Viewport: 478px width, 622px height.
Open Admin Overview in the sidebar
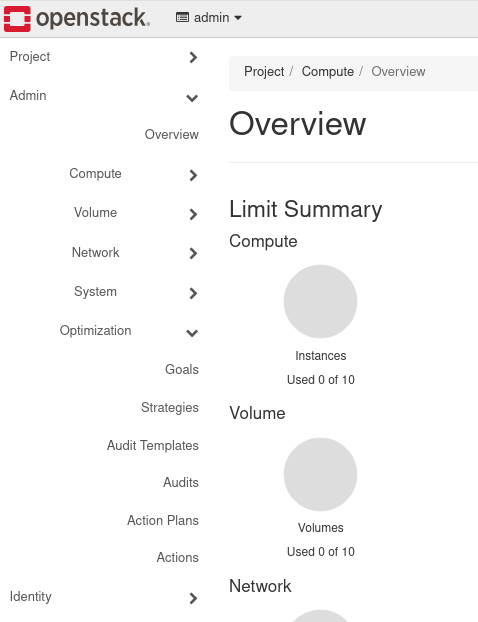171,134
